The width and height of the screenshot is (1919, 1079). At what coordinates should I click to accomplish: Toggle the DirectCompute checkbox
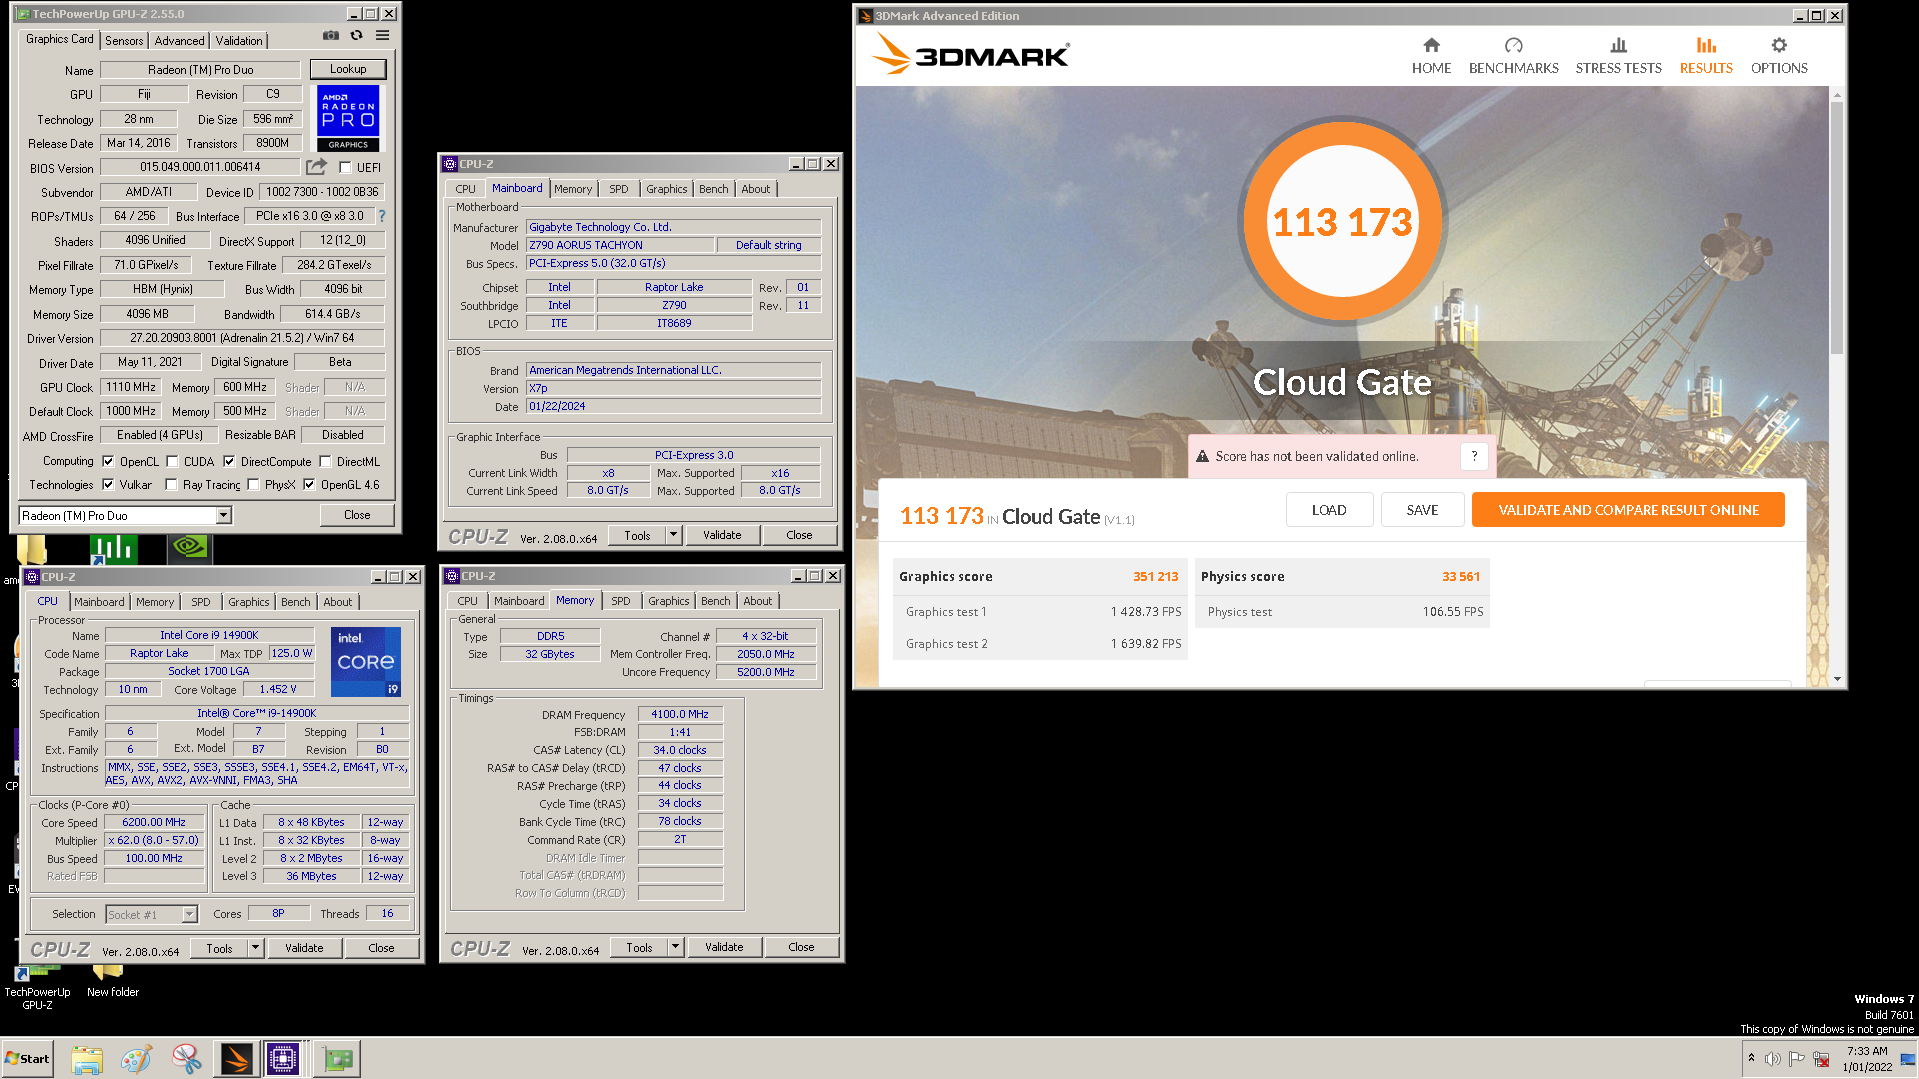click(x=229, y=462)
